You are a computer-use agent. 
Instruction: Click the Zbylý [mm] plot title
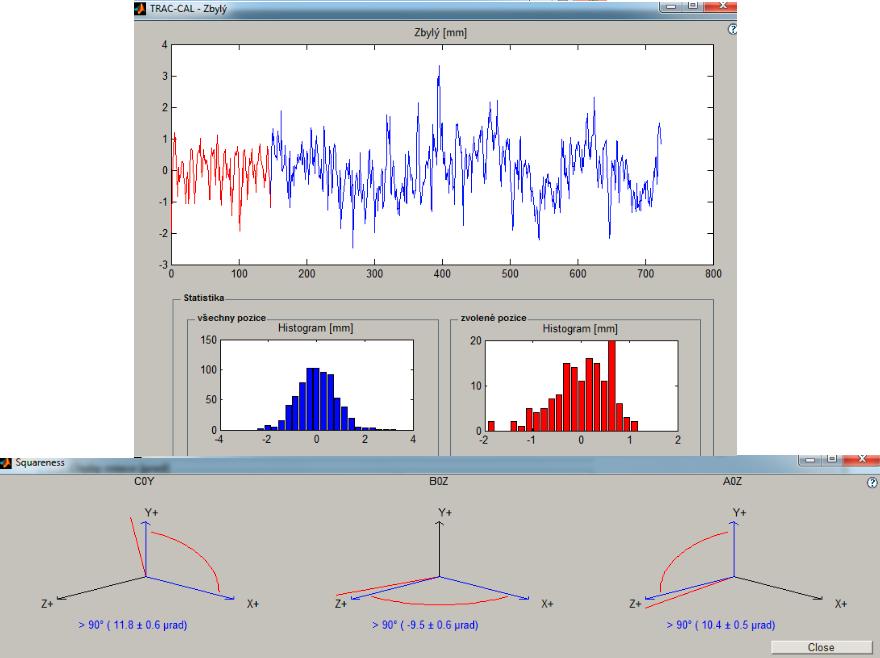click(441, 32)
